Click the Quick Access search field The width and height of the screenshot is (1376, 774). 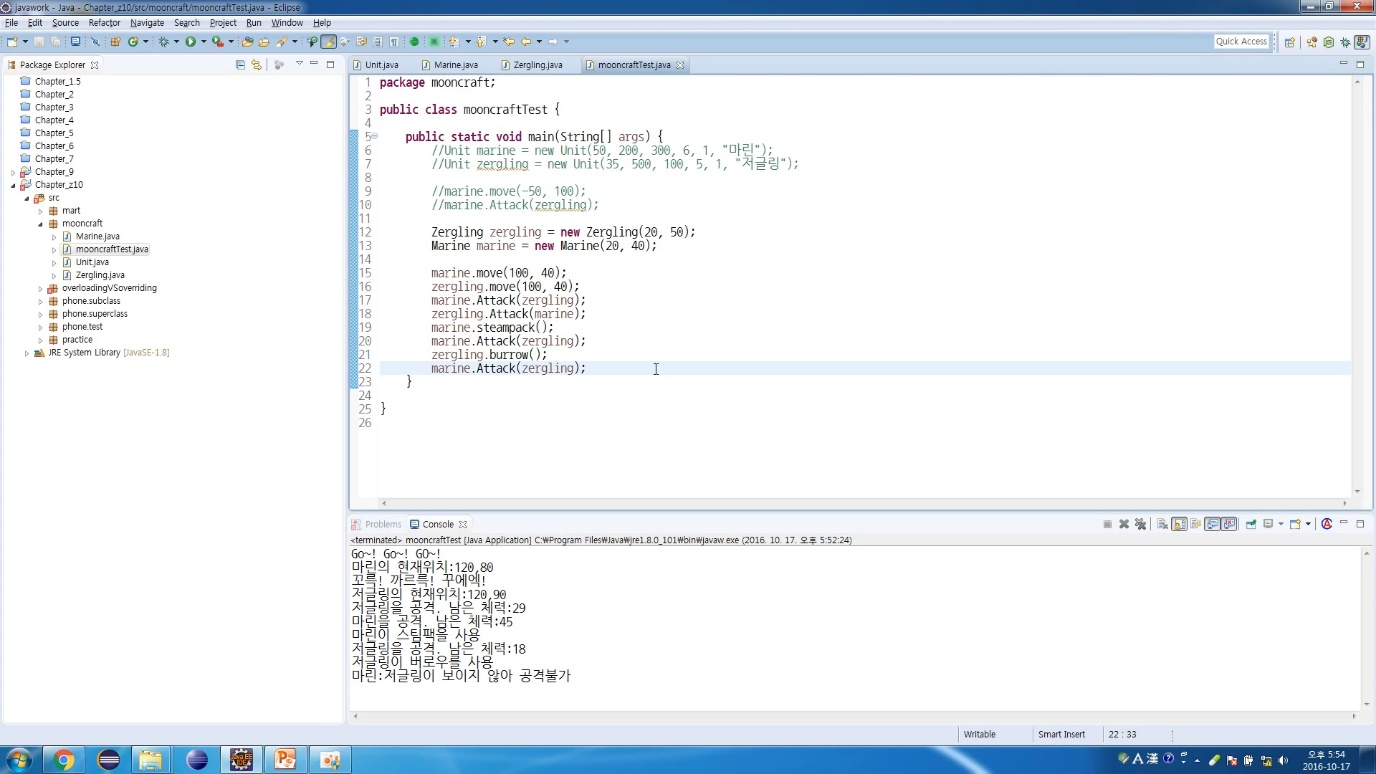pos(1241,42)
